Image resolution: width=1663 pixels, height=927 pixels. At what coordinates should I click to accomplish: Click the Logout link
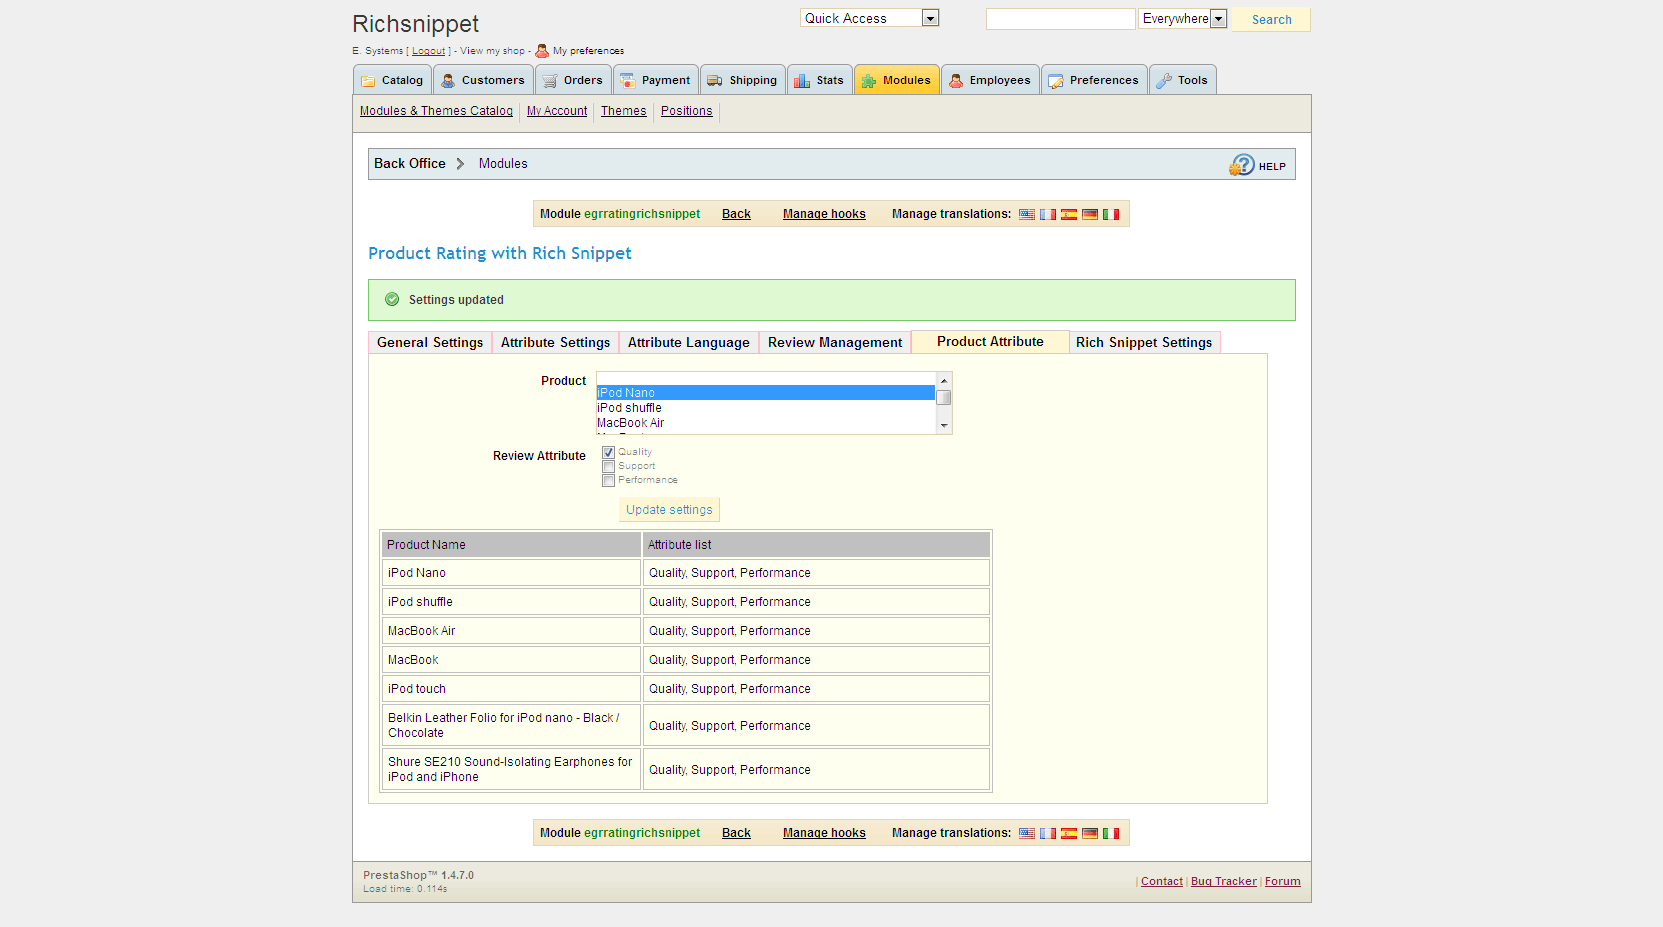428,51
